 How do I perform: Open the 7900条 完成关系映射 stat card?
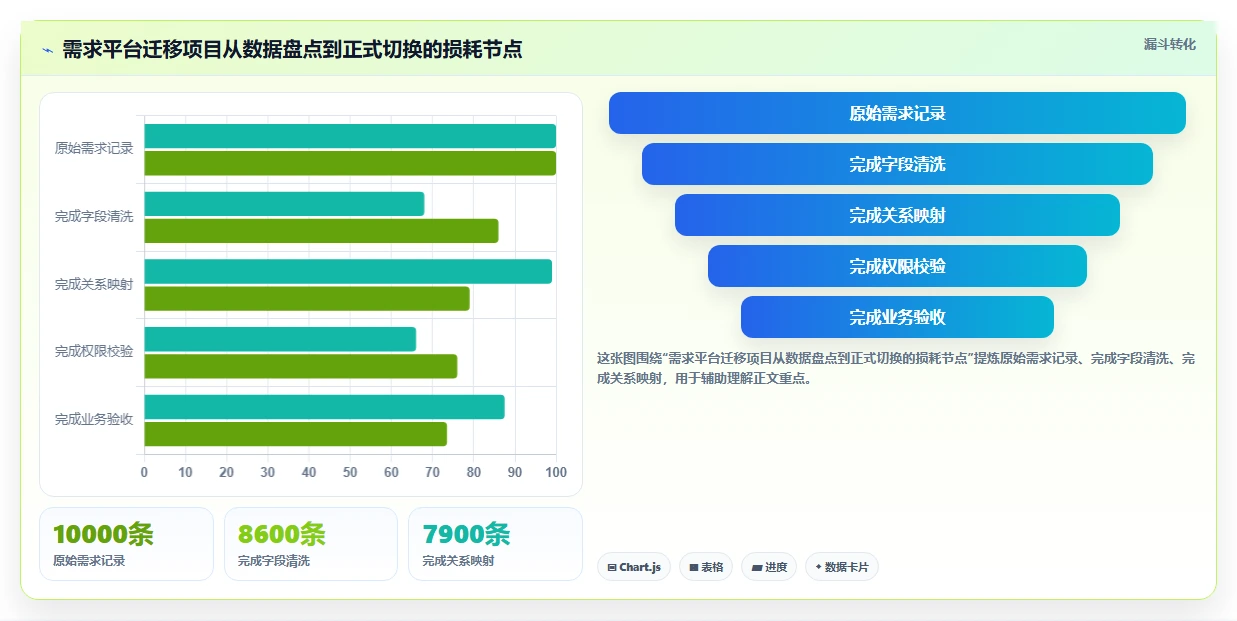(495, 544)
